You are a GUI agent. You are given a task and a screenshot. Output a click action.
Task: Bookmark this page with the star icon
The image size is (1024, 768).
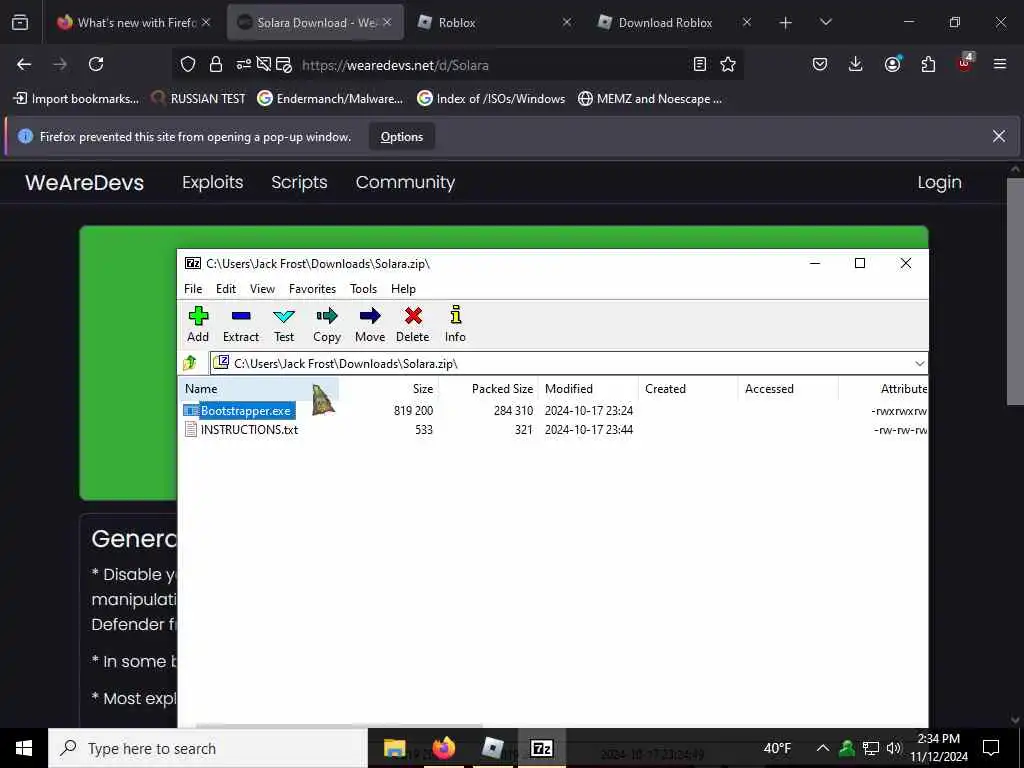[x=728, y=64]
